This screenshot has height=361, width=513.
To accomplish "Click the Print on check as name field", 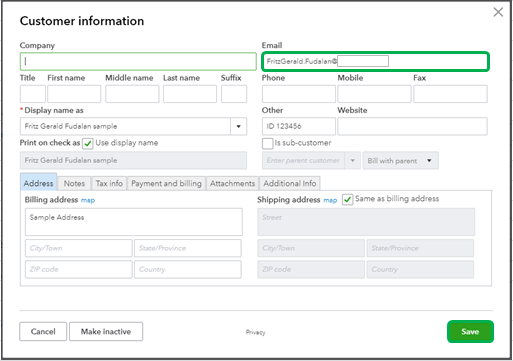I will 133,161.
